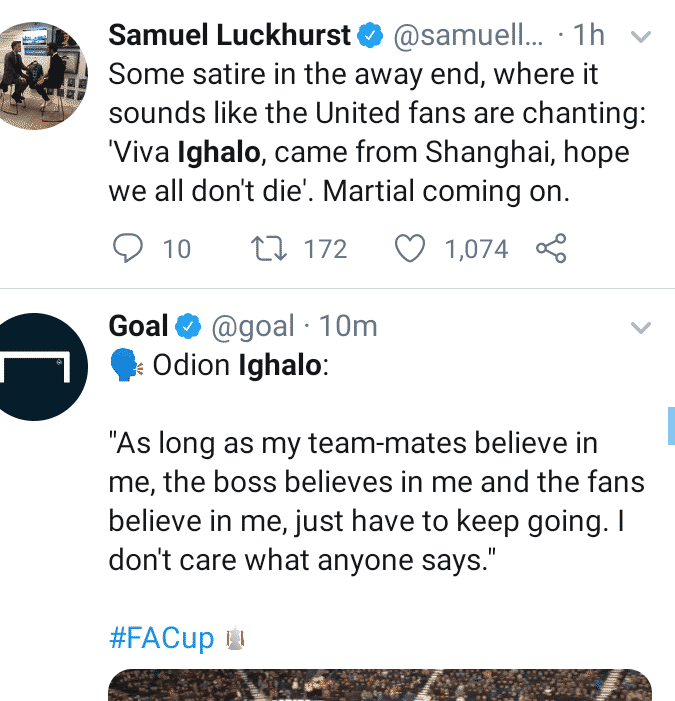
Task: Click the 10m timestamp on the Goal tweet
Action: 345,326
